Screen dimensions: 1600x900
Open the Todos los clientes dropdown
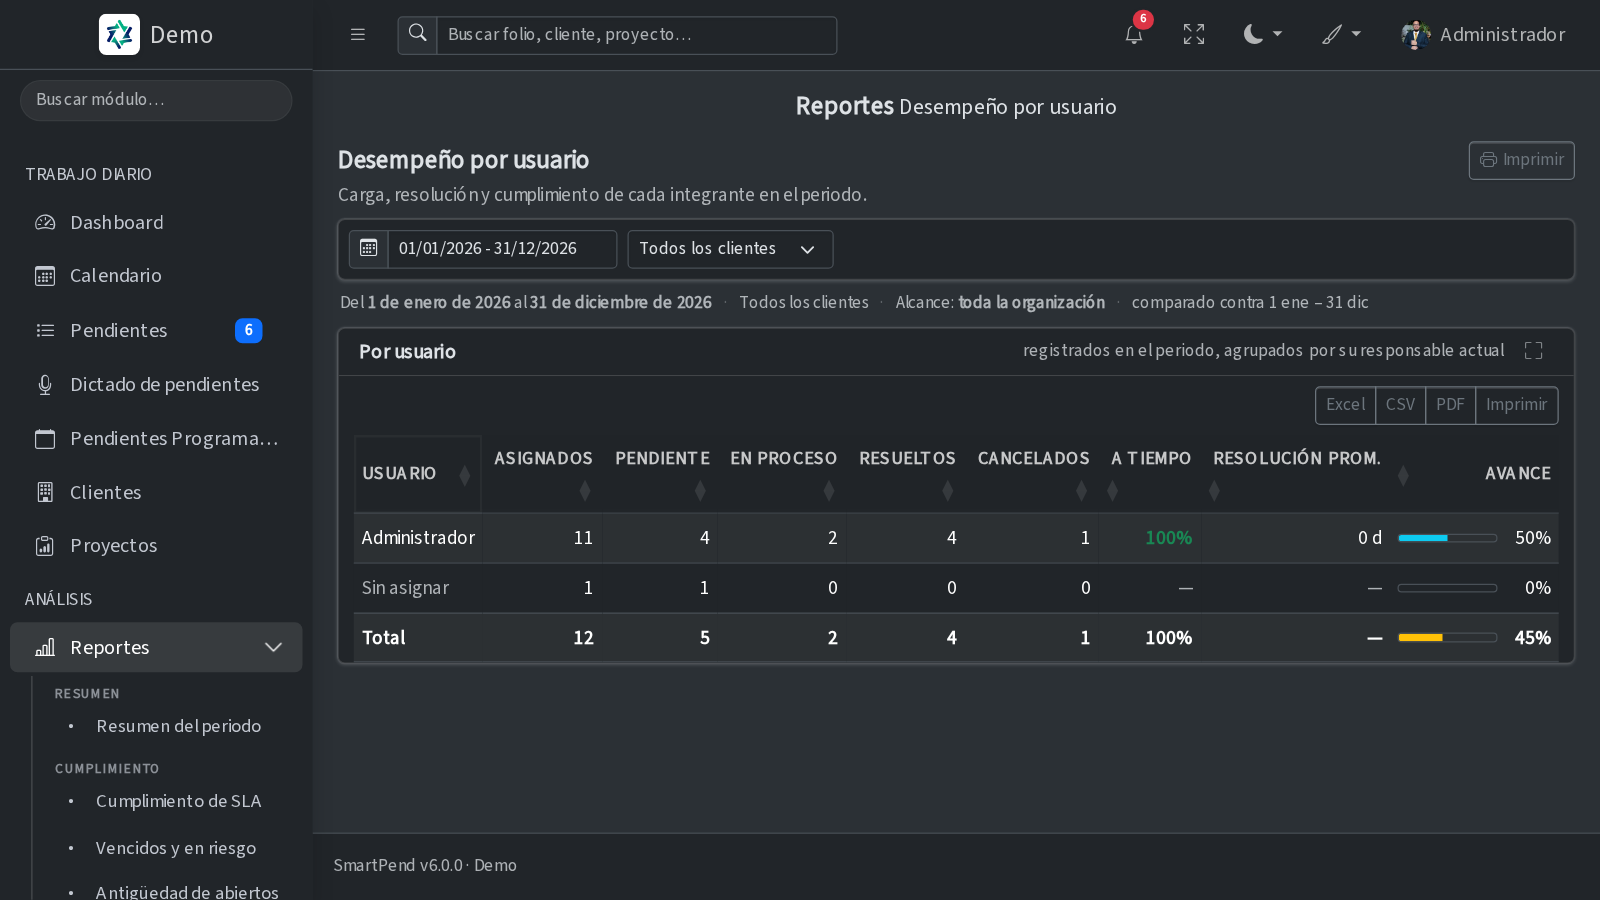(x=730, y=249)
